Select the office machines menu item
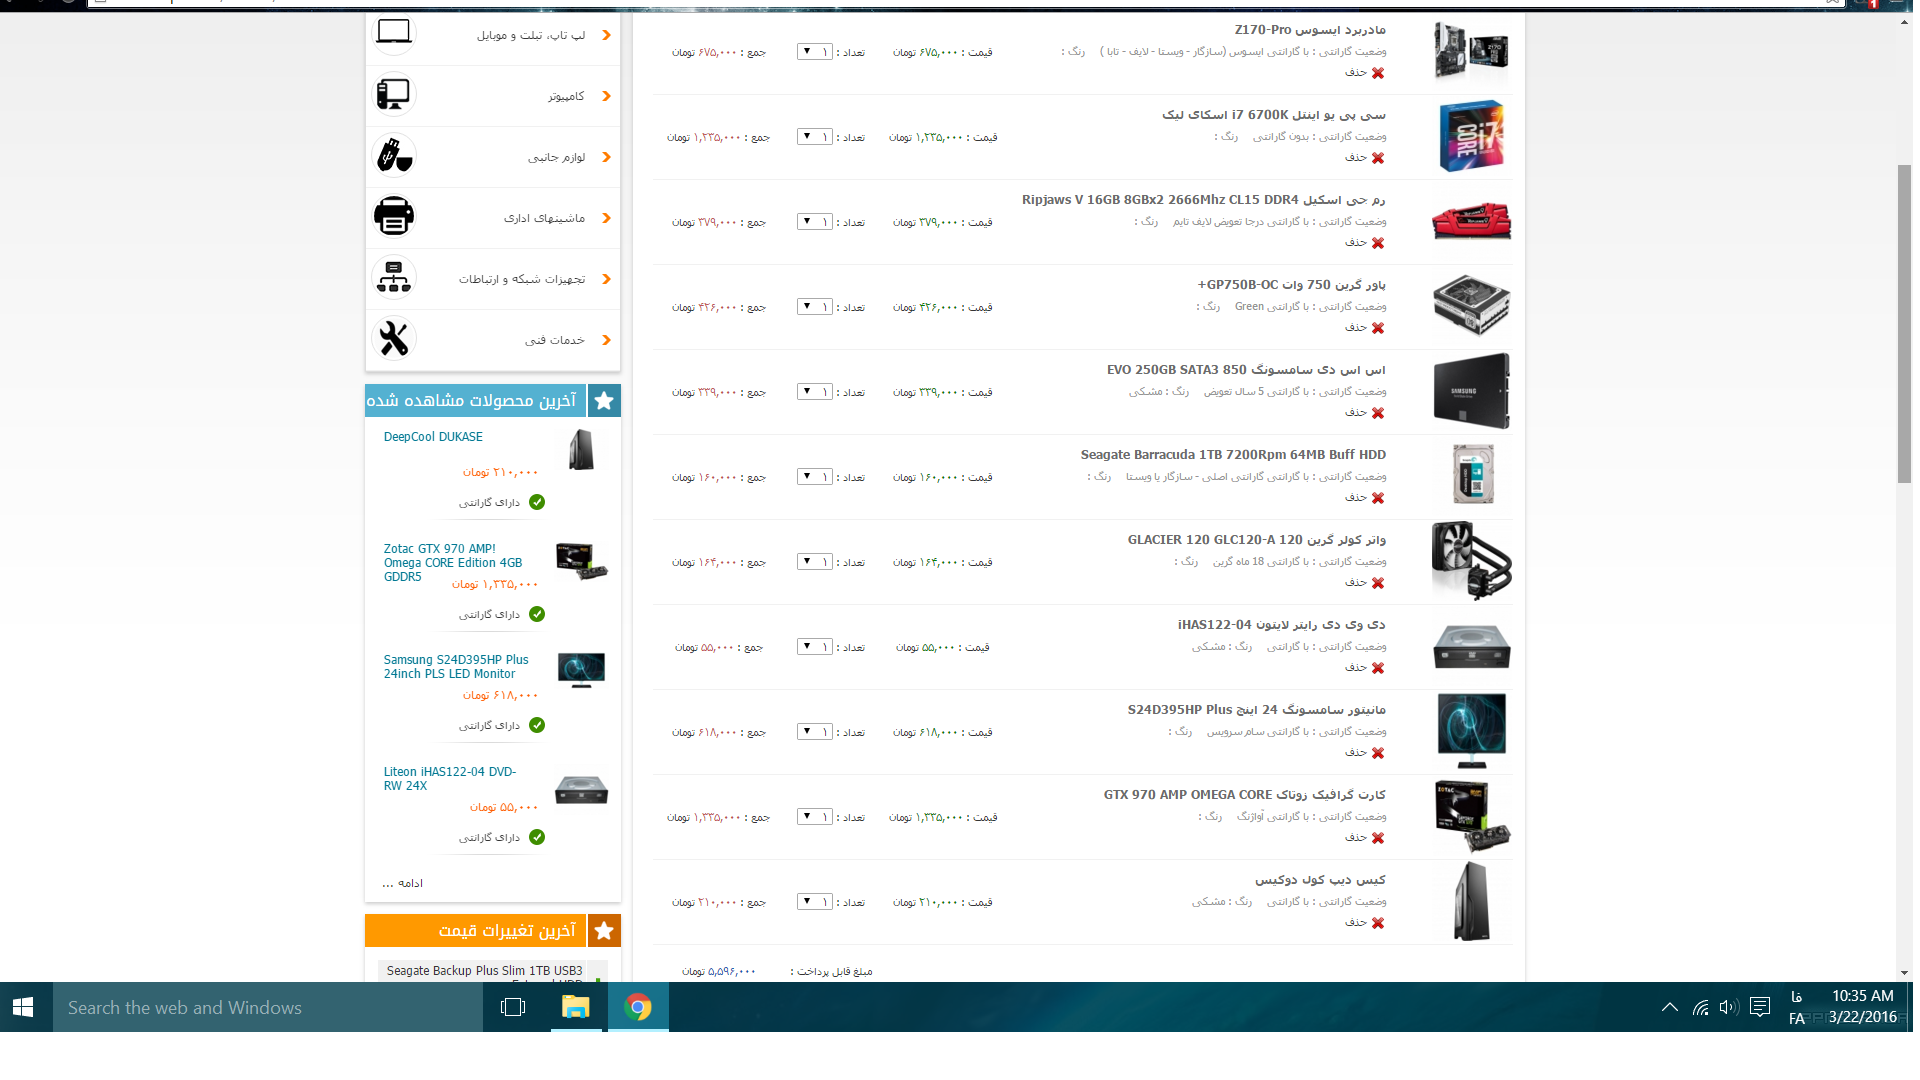Screen dimensions: 1920x1080 (x=544, y=218)
